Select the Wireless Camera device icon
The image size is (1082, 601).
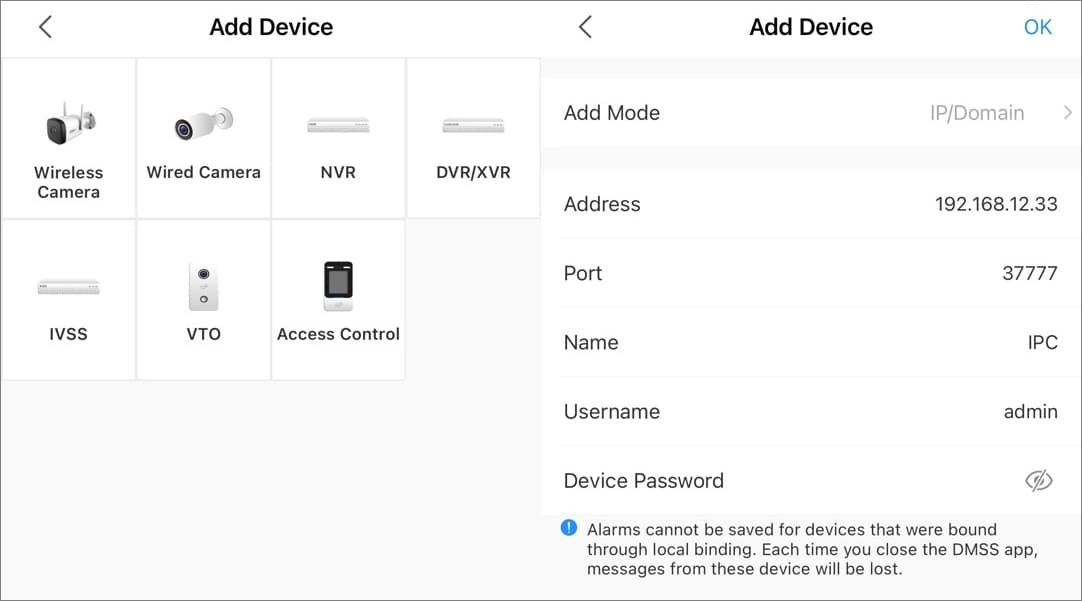point(70,124)
